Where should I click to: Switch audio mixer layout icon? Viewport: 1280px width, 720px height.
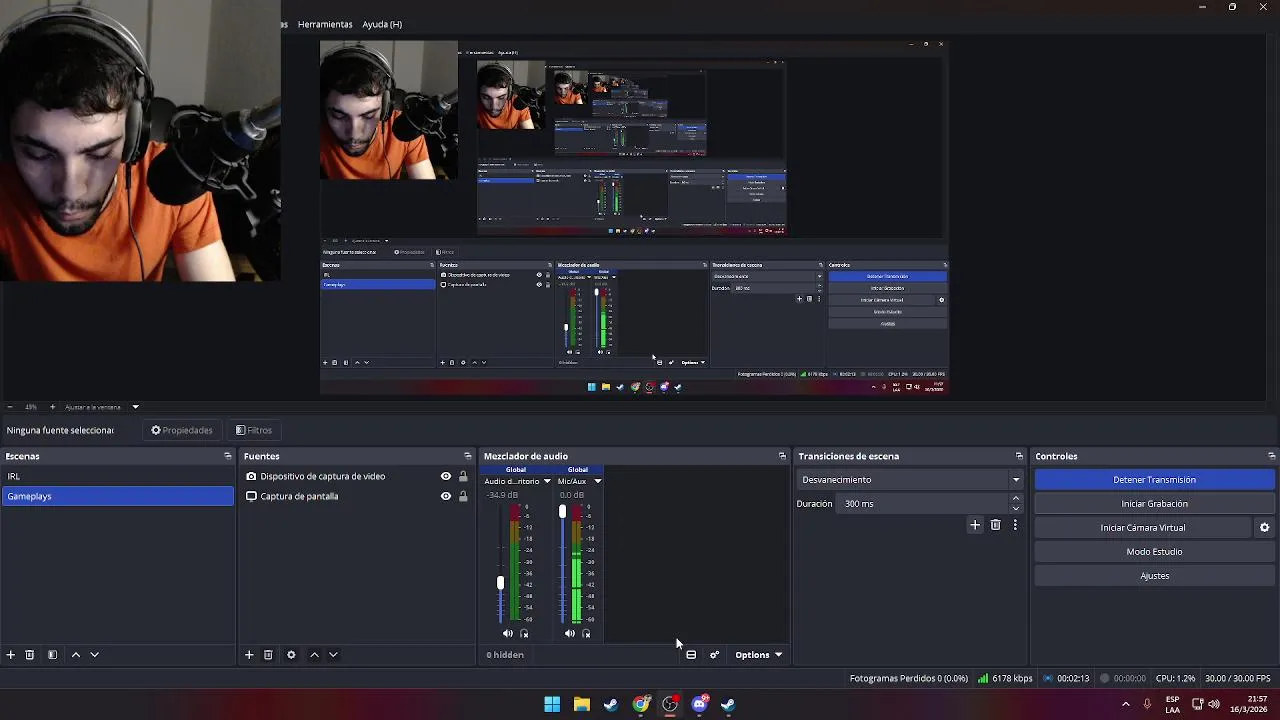691,655
